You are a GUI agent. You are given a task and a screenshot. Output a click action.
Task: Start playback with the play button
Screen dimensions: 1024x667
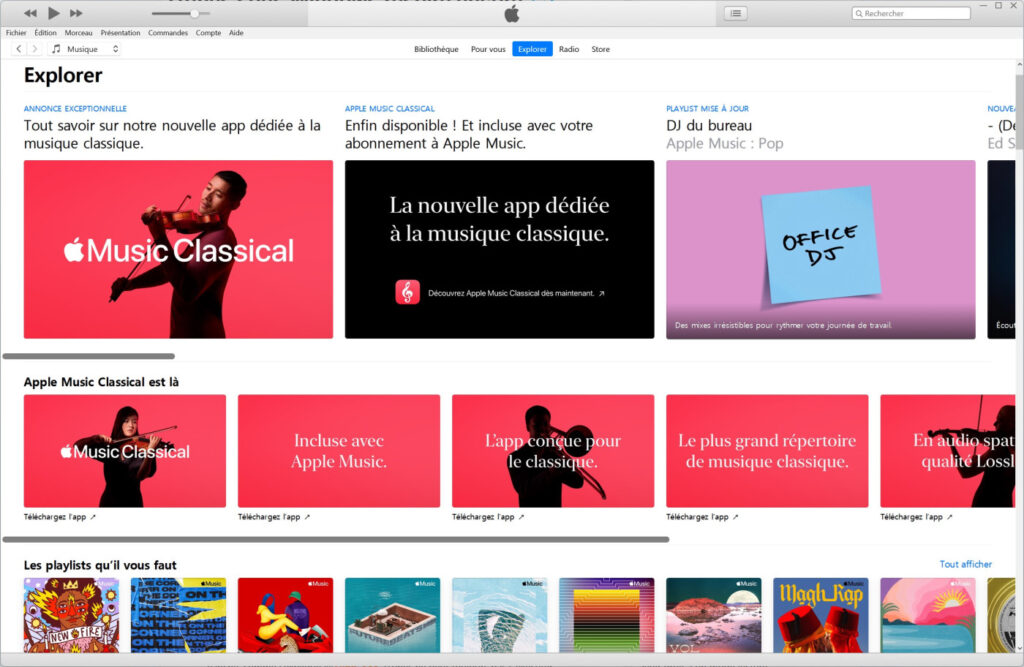(x=54, y=13)
